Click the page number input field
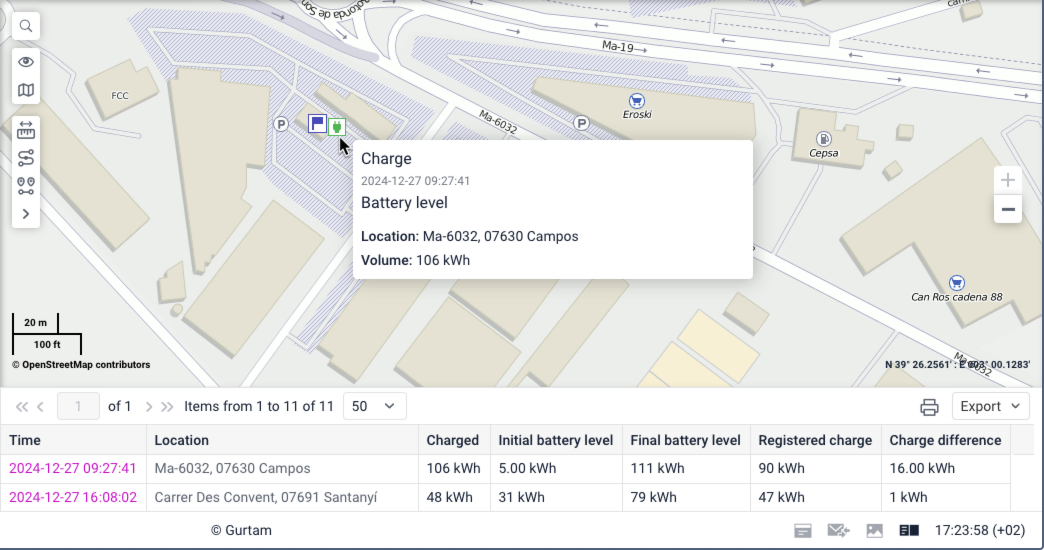This screenshot has width=1044, height=550. coord(79,406)
